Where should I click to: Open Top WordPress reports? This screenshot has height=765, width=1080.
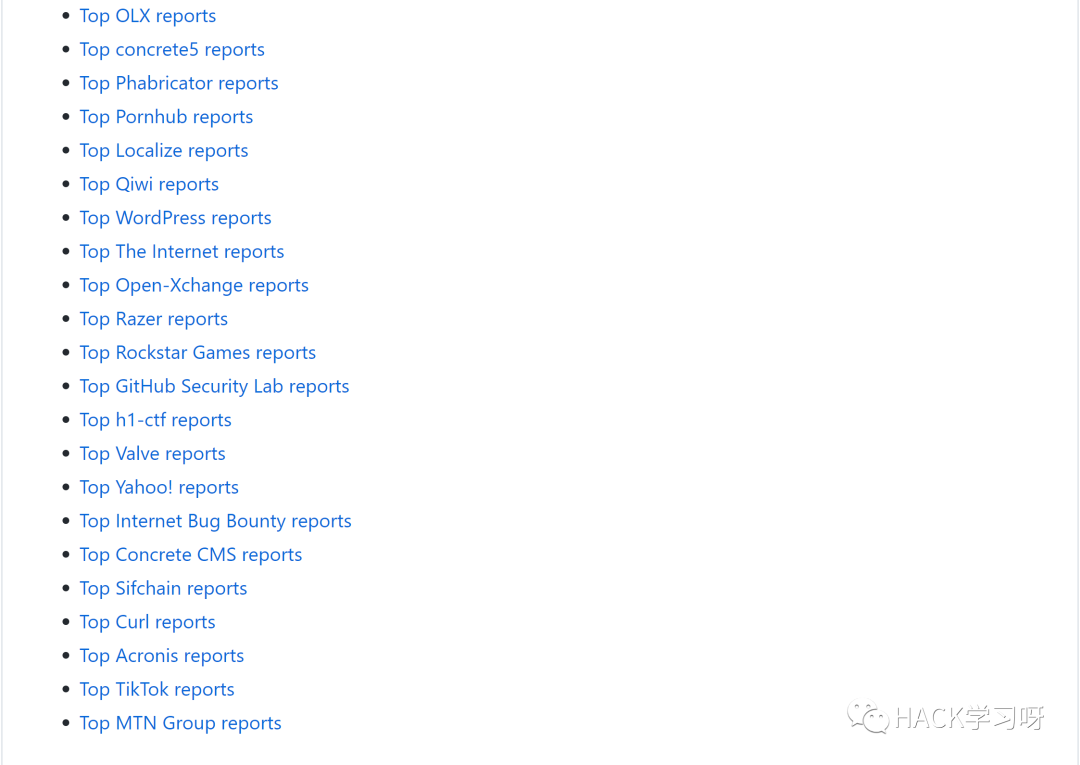tap(175, 218)
